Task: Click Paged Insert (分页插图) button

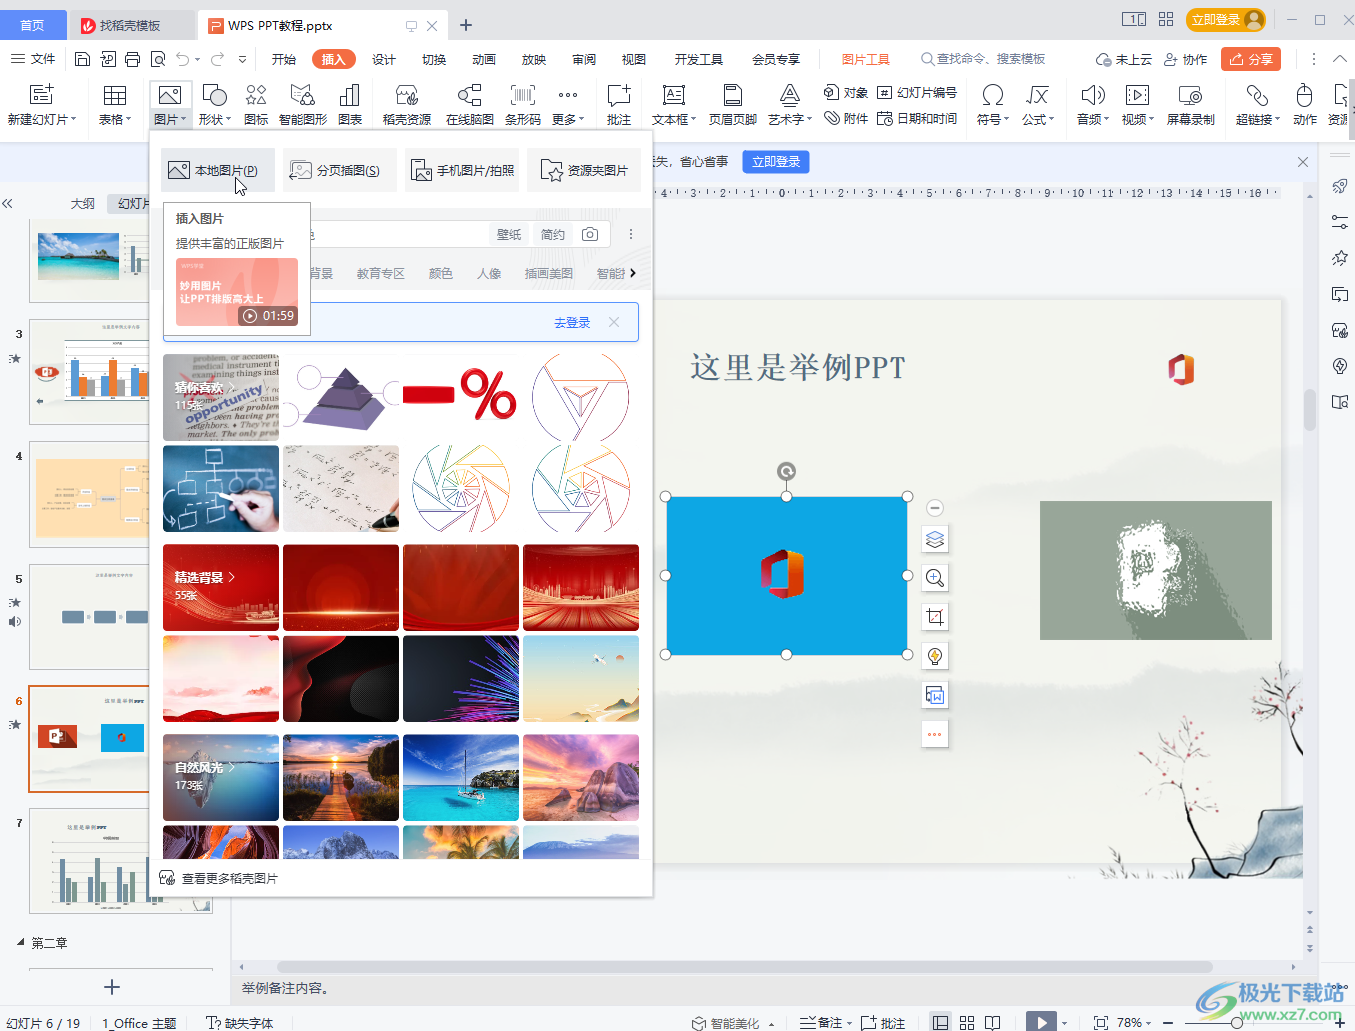Action: [x=339, y=170]
